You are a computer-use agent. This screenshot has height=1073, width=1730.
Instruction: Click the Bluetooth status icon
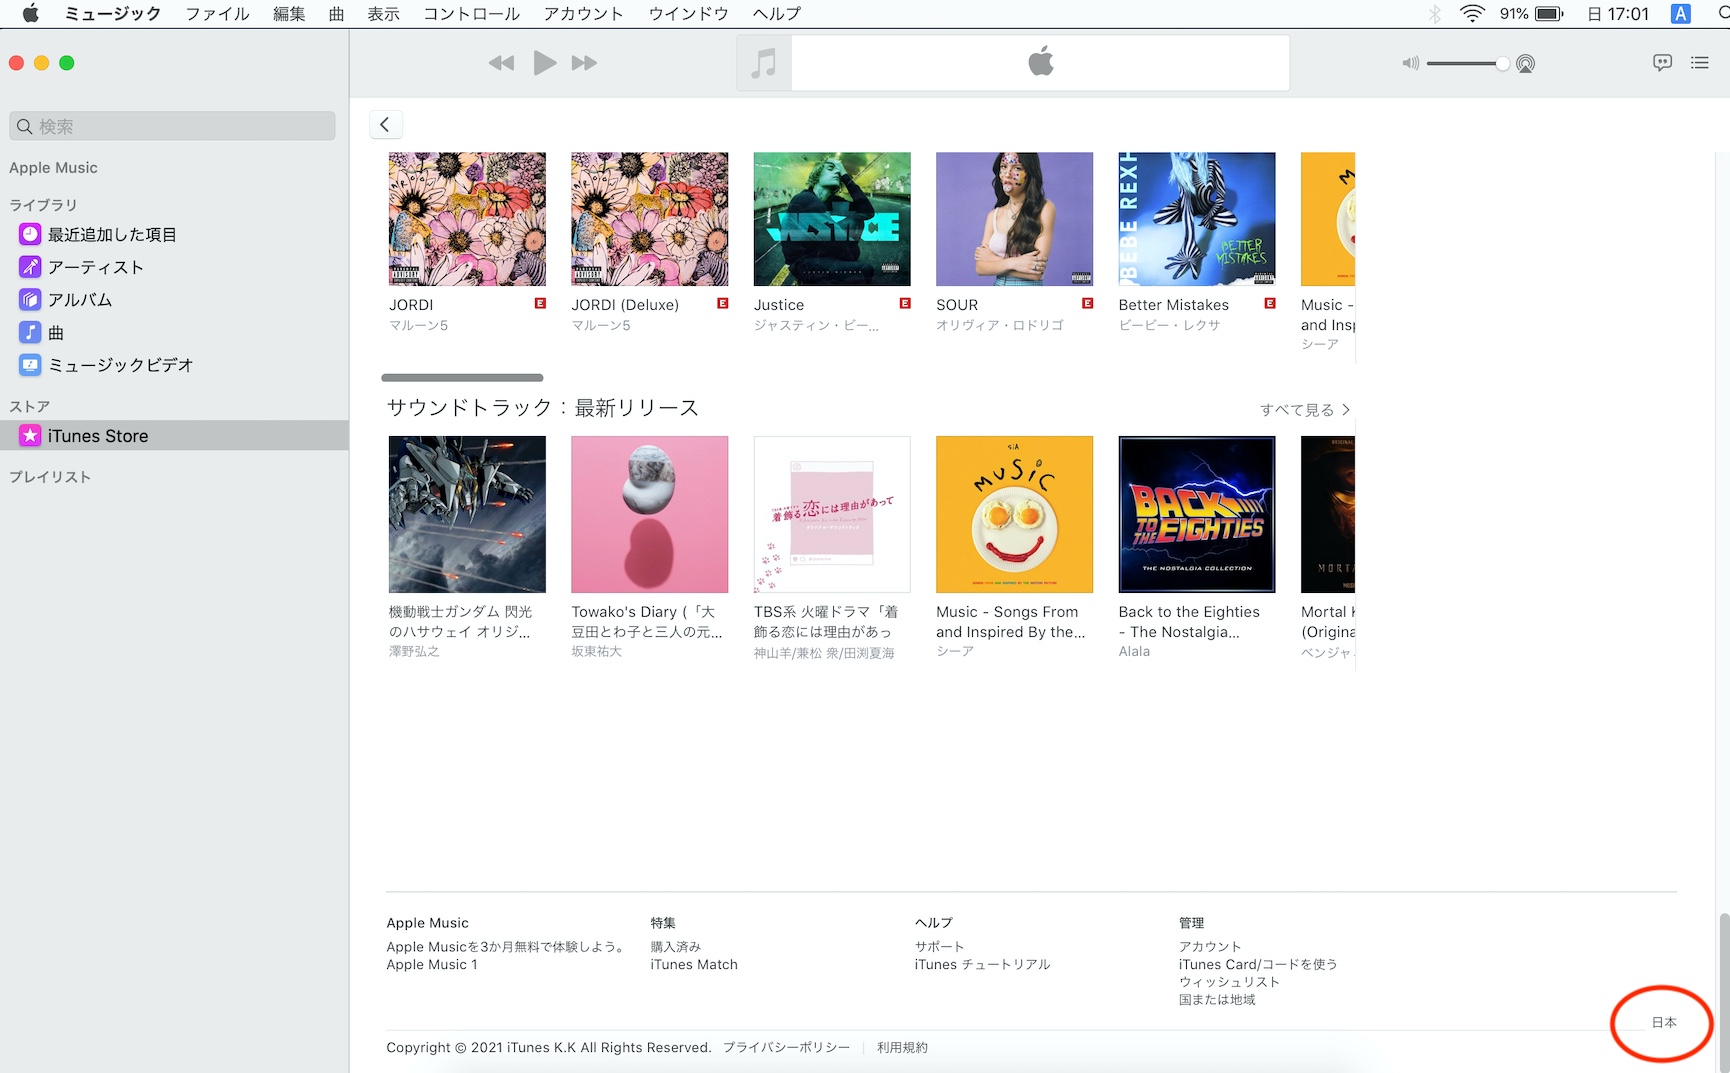click(x=1434, y=14)
